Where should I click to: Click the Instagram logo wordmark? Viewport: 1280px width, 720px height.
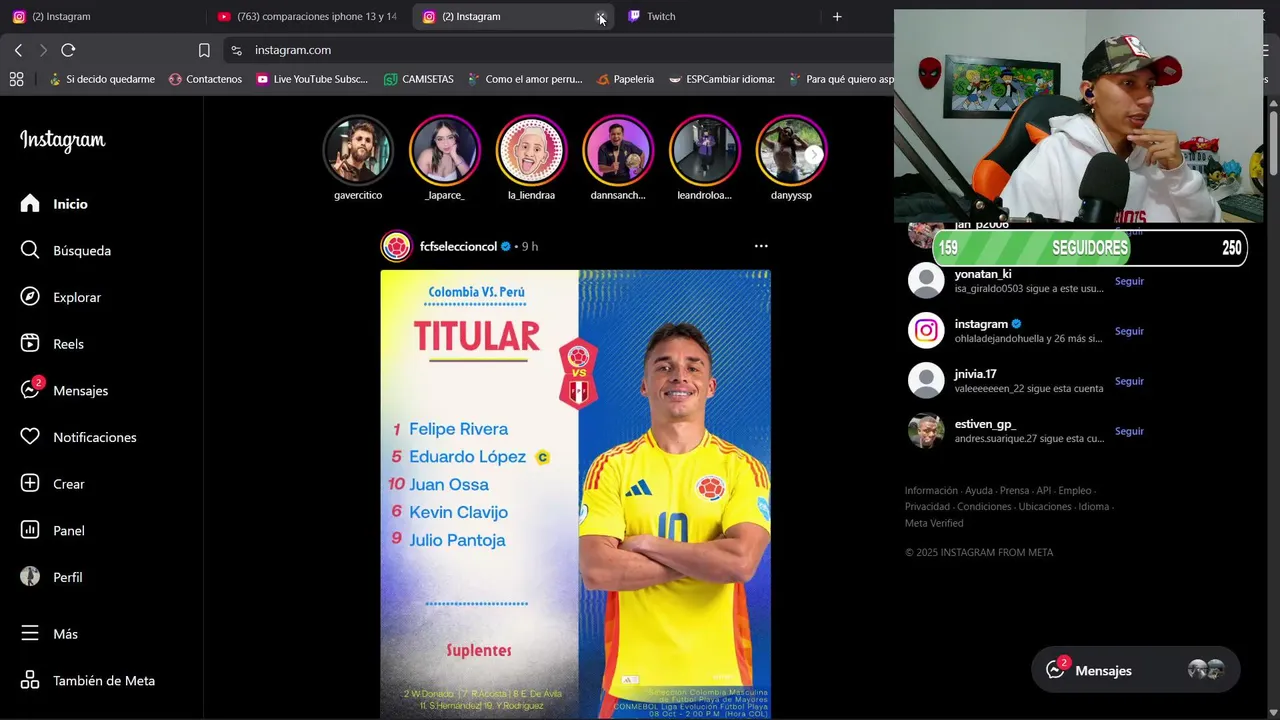point(62,140)
